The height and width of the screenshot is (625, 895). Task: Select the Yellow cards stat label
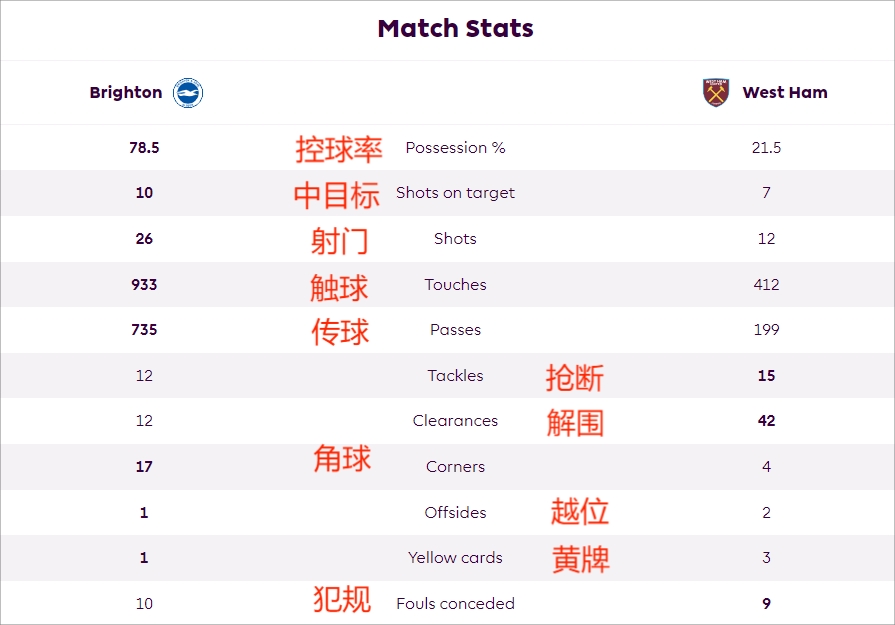point(455,558)
